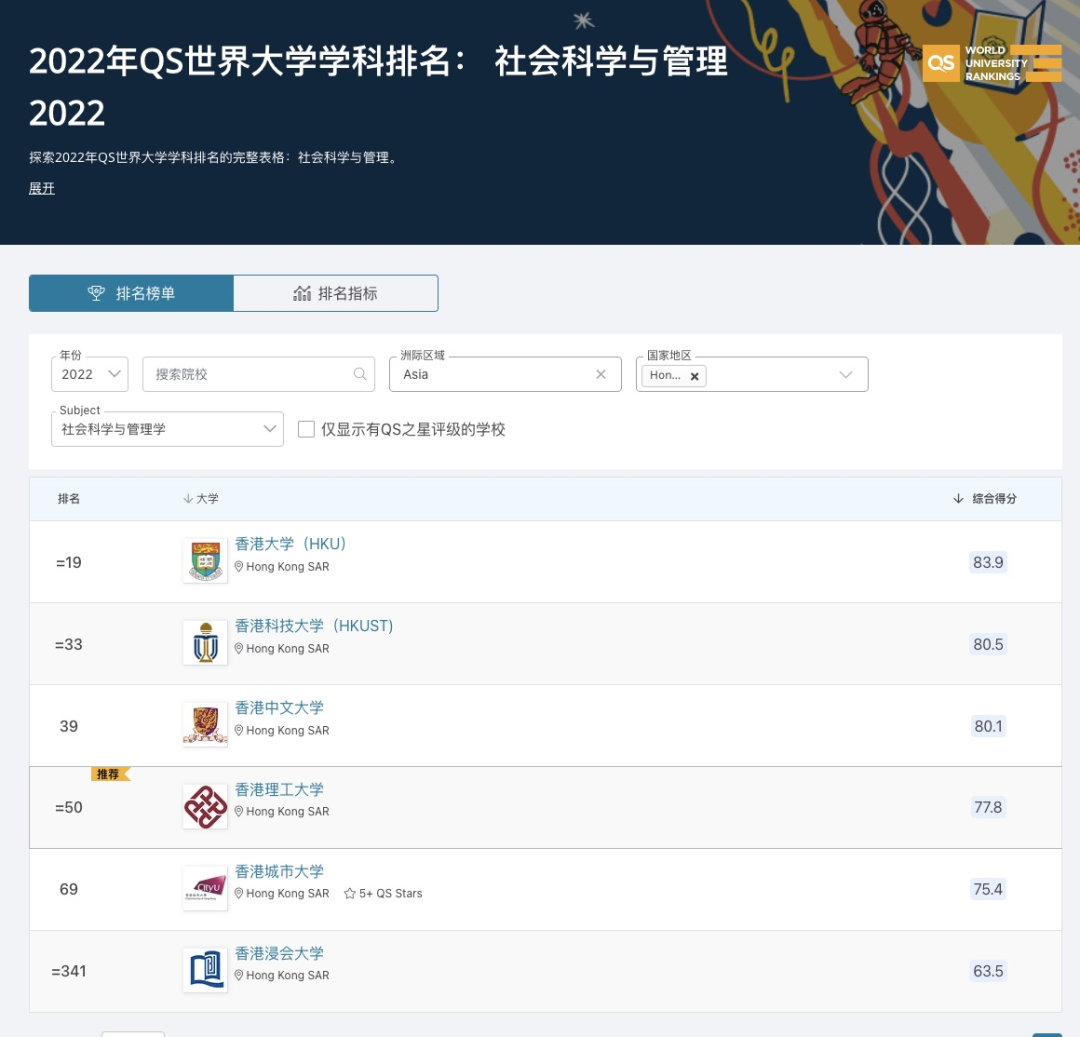Click the 香港中文大学 crest logo
This screenshot has height=1037, width=1080.
tap(205, 725)
